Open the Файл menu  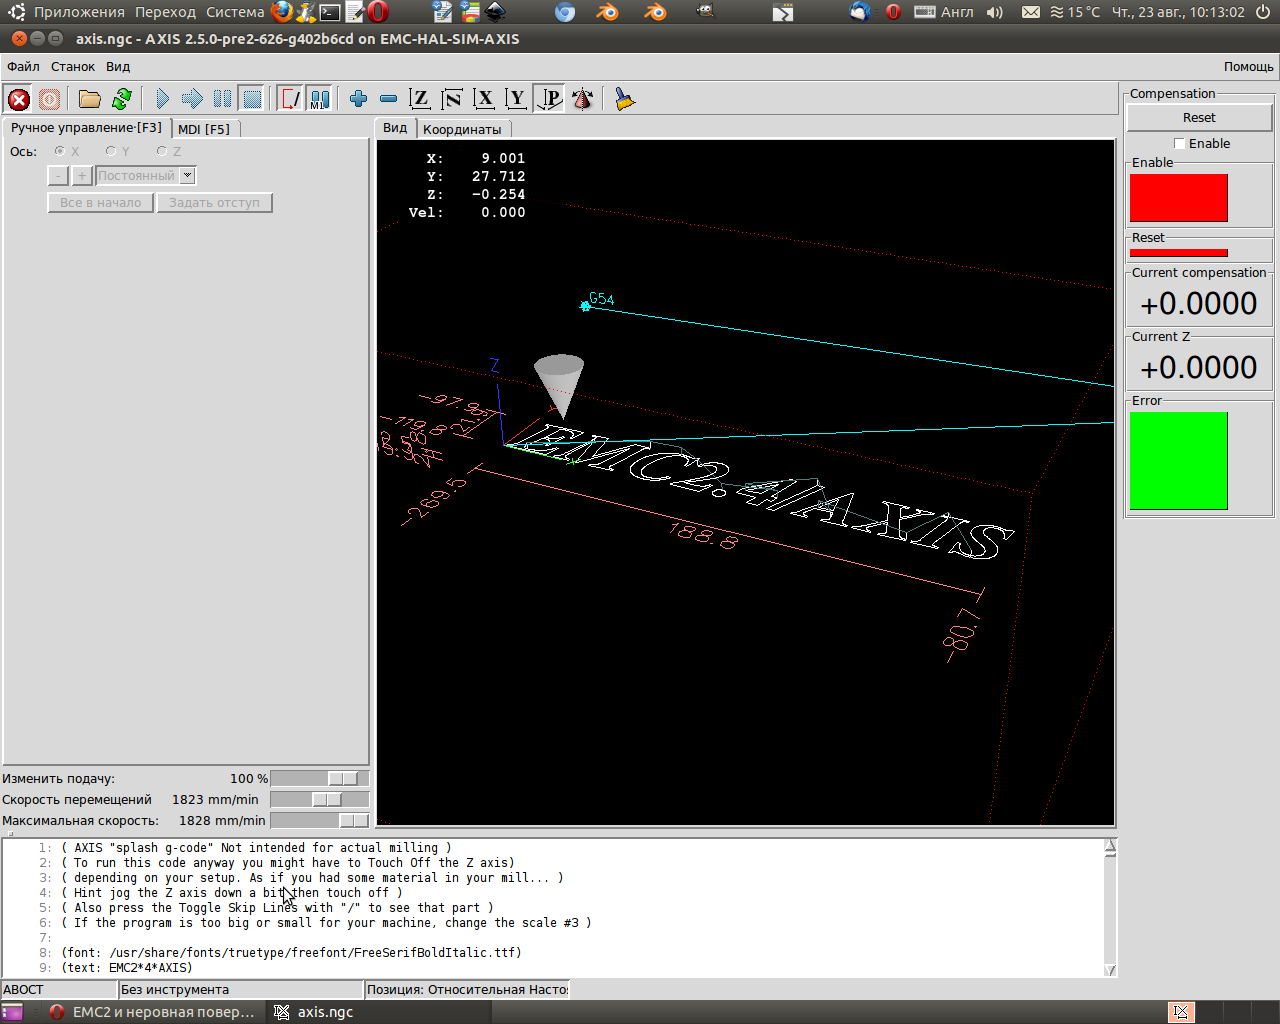click(23, 67)
